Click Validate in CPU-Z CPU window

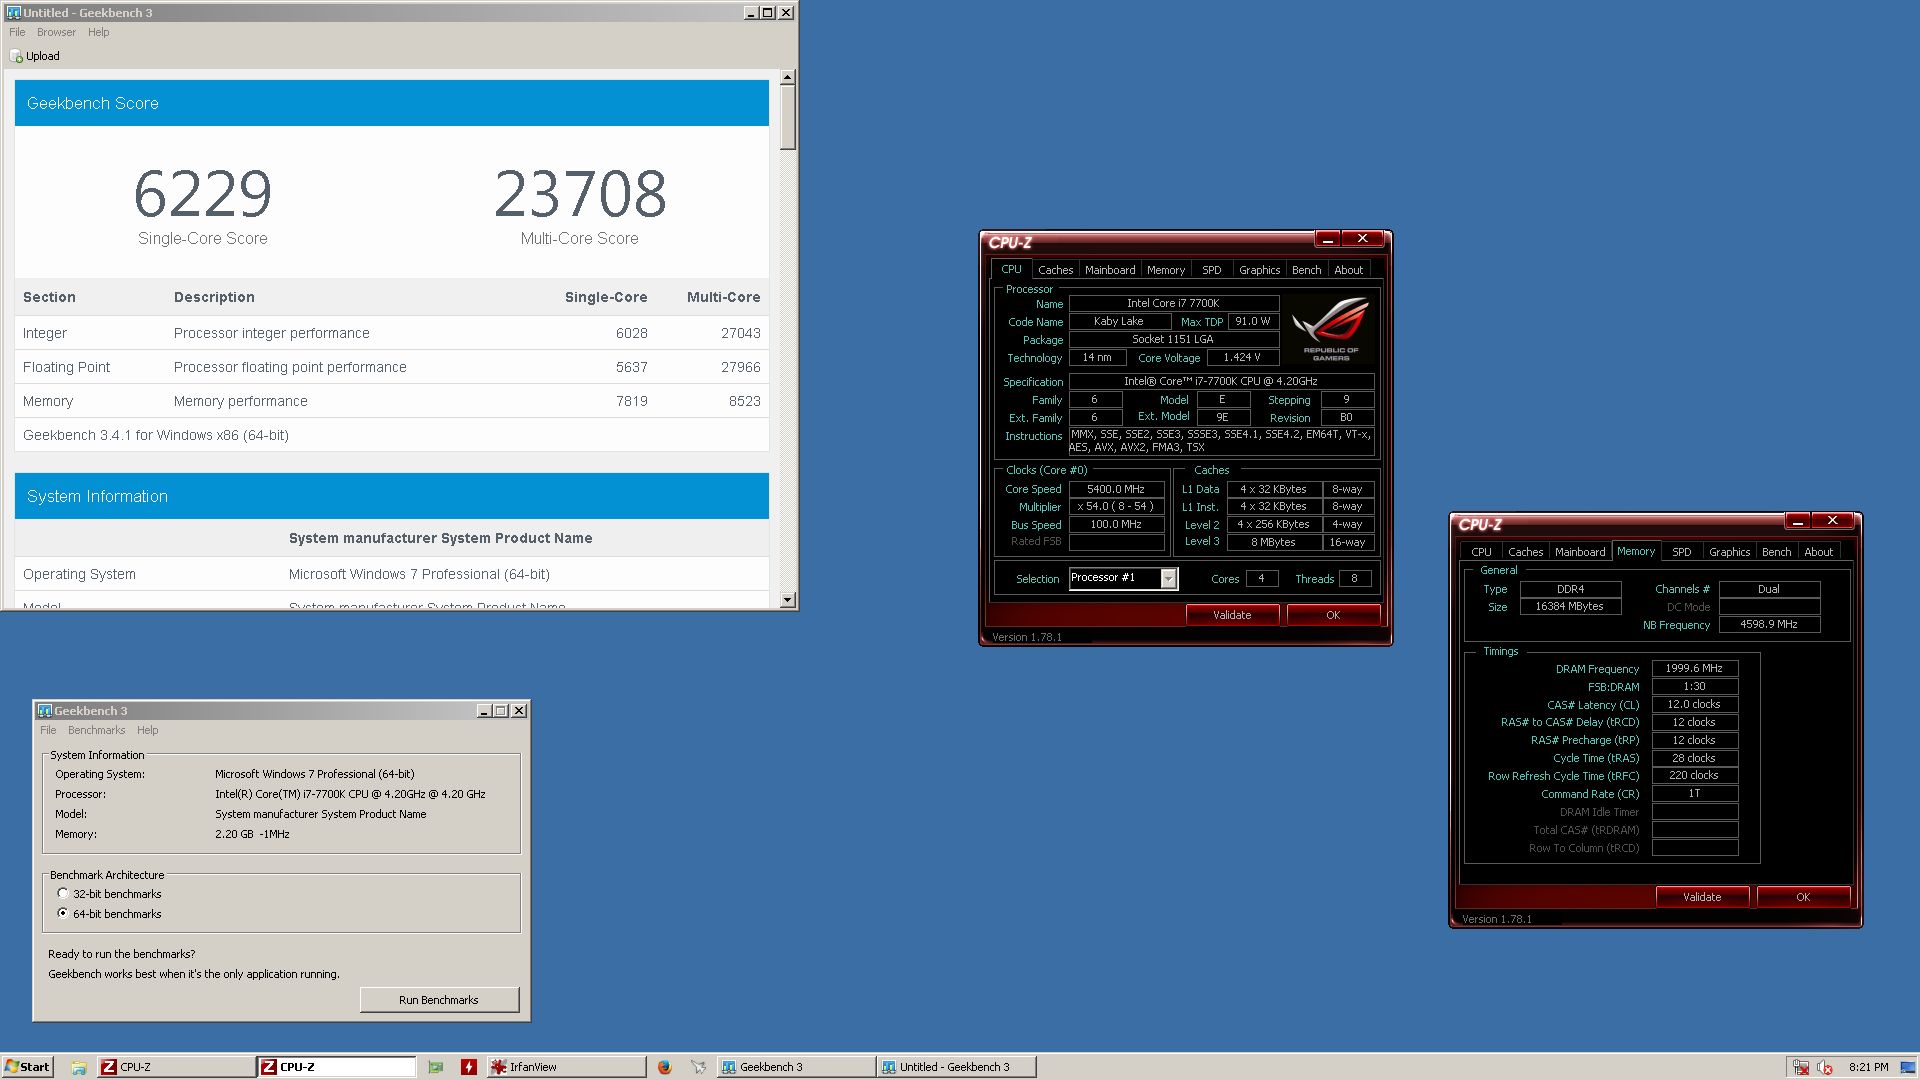click(x=1232, y=615)
